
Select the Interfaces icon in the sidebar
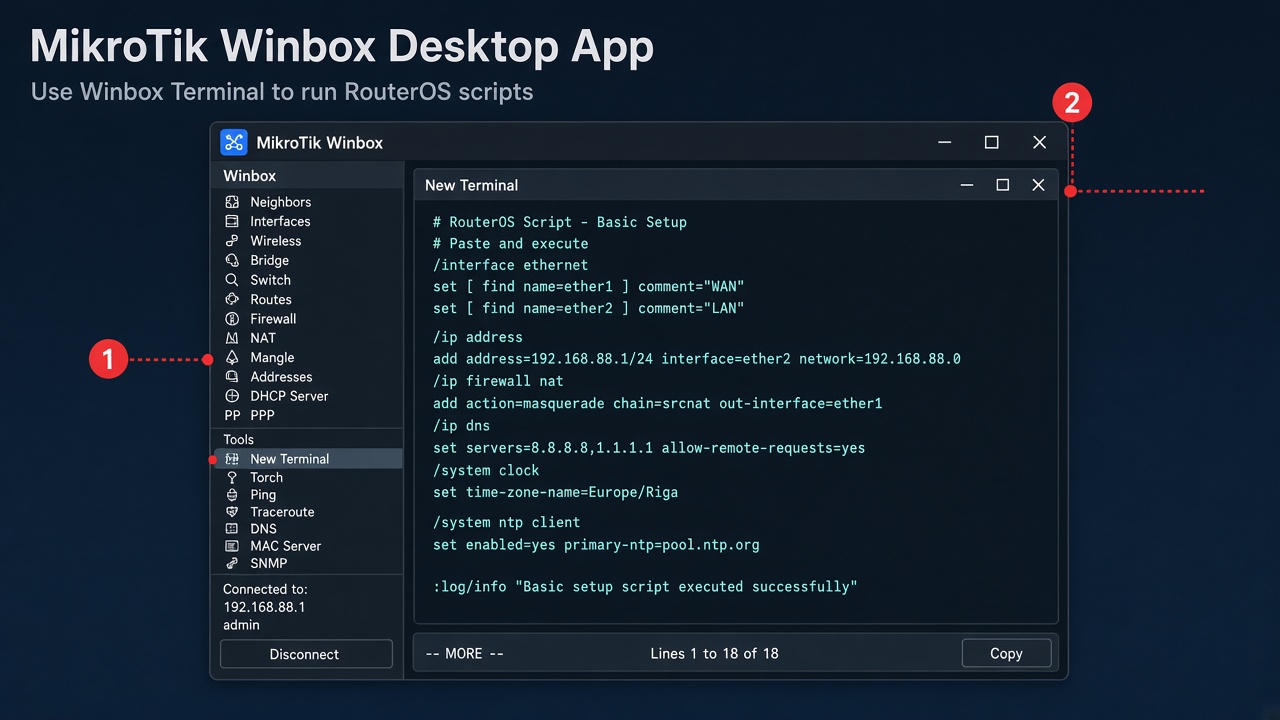232,221
